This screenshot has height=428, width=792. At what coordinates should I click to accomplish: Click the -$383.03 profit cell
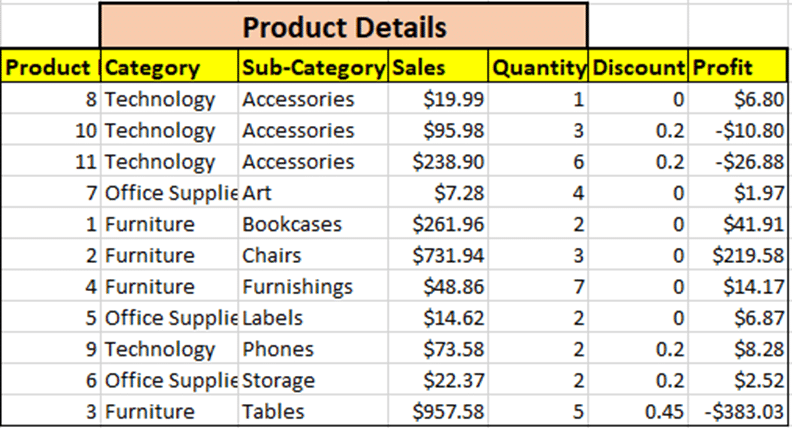[x=737, y=411]
